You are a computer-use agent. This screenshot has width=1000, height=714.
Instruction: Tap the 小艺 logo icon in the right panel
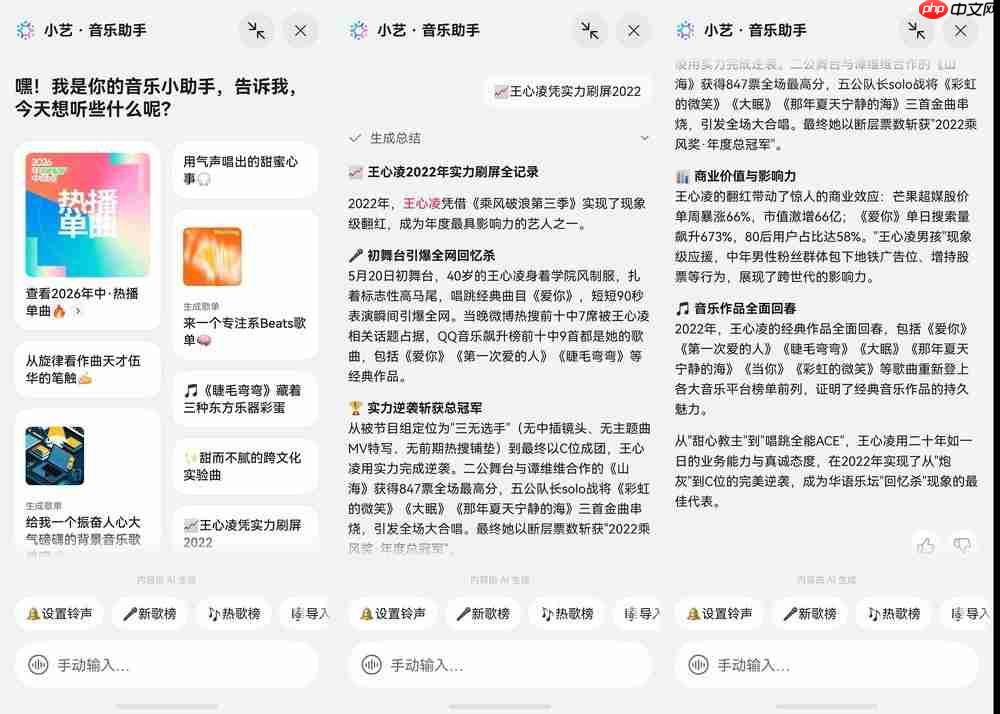686,30
